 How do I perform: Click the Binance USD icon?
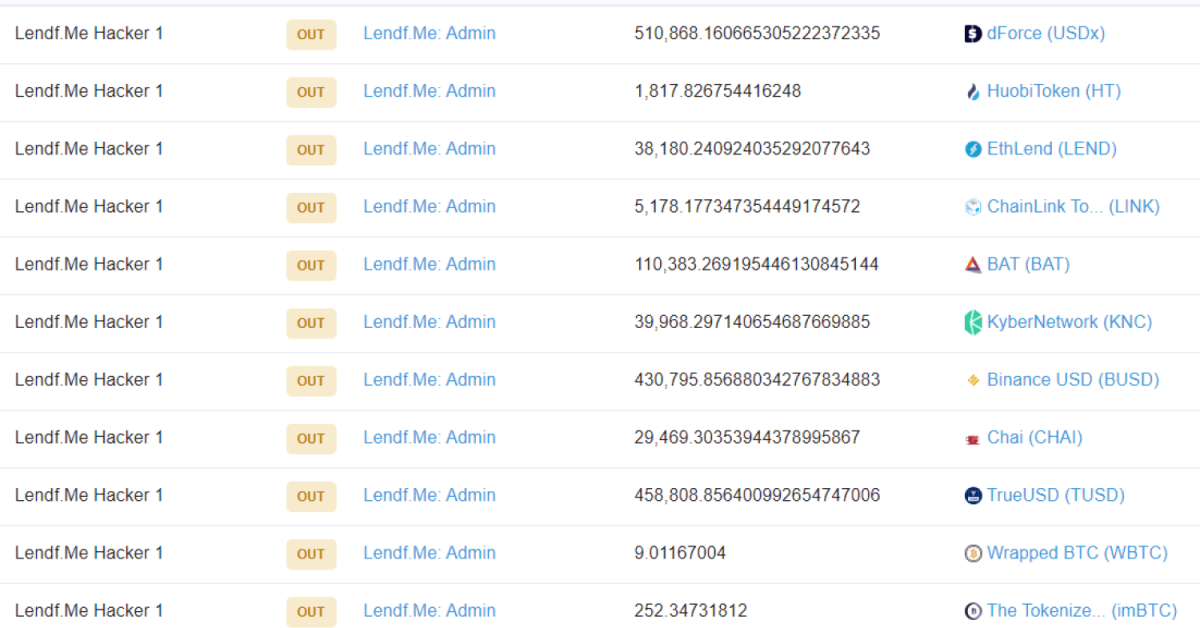click(x=972, y=381)
